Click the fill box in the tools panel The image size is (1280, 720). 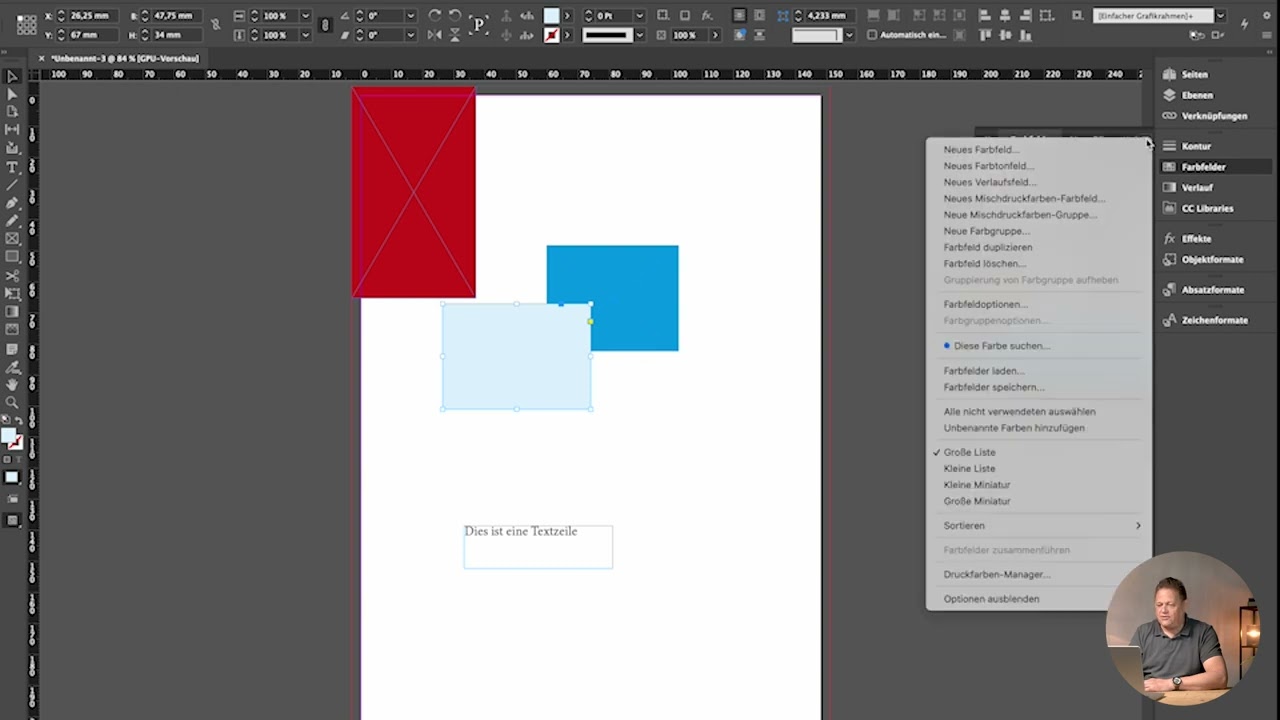[x=8, y=436]
